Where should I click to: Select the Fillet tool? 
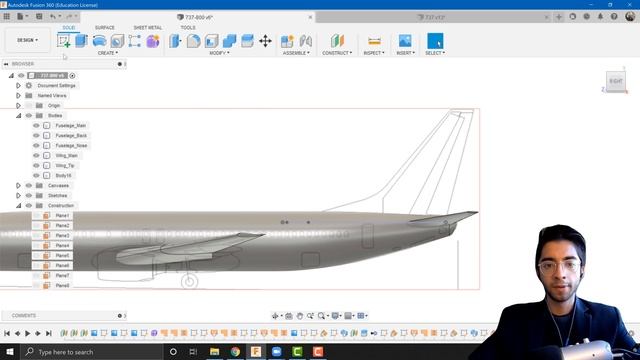point(193,41)
